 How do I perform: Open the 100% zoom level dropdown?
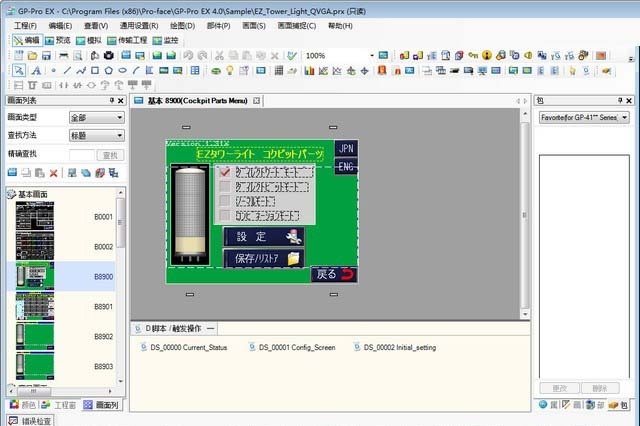point(372,55)
